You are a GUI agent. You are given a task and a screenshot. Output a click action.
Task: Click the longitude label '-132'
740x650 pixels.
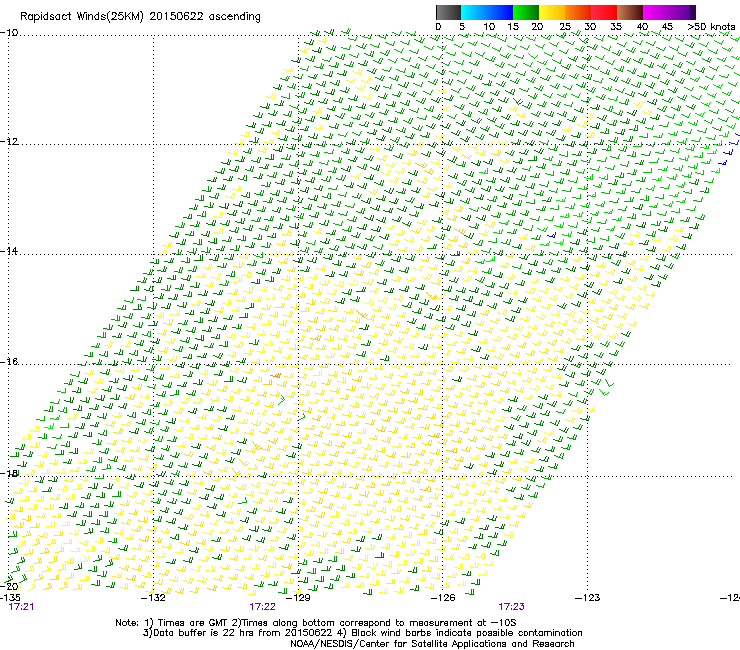[x=153, y=598]
